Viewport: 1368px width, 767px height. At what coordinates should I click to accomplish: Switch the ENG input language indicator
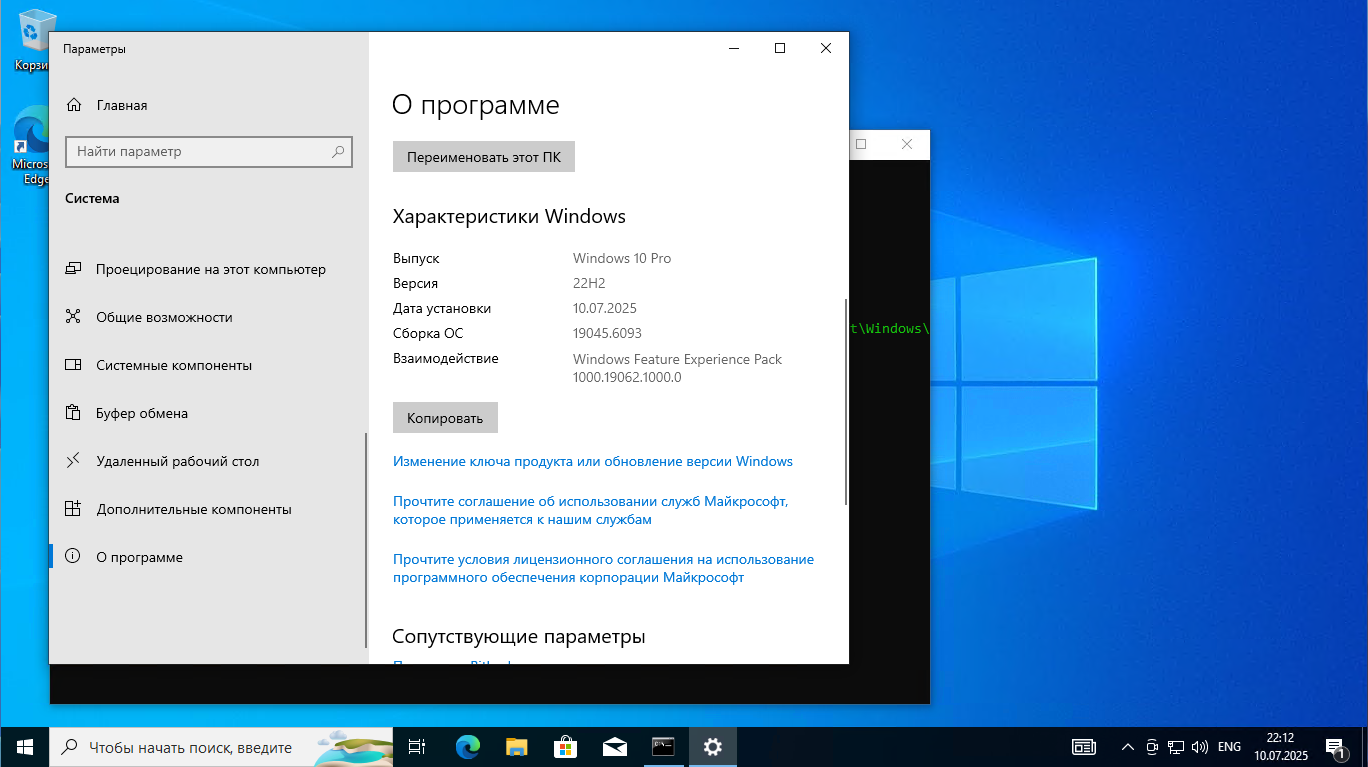coord(1230,747)
